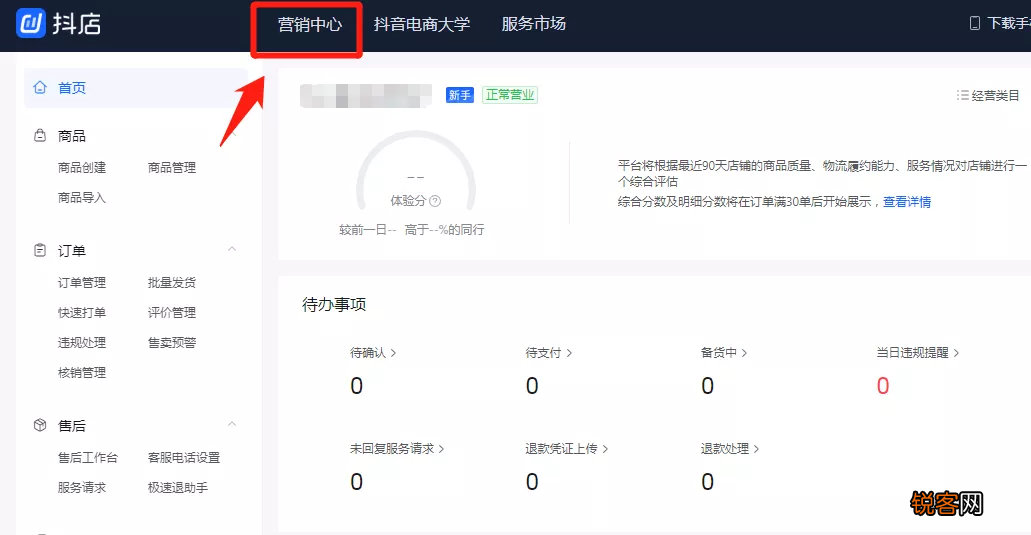The height and width of the screenshot is (535, 1031).
Task: Open 售卖预警 in the sidebar
Action: [172, 342]
